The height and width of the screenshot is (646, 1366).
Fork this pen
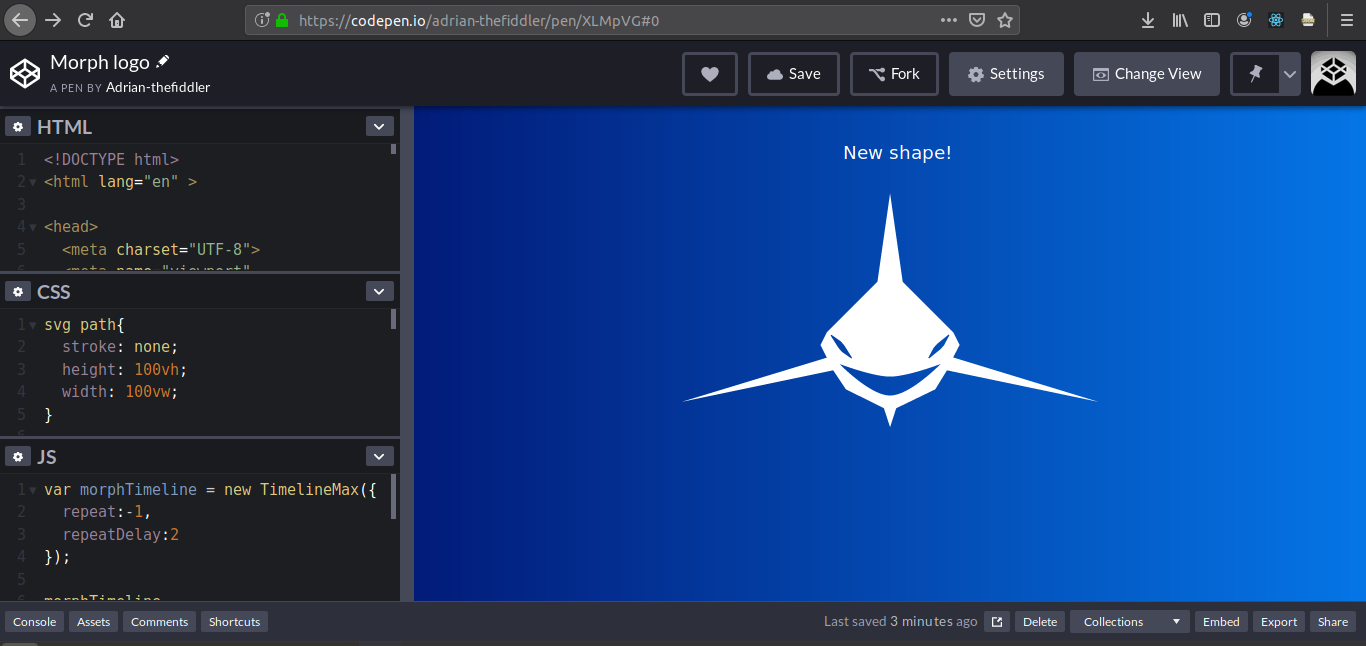(x=894, y=73)
